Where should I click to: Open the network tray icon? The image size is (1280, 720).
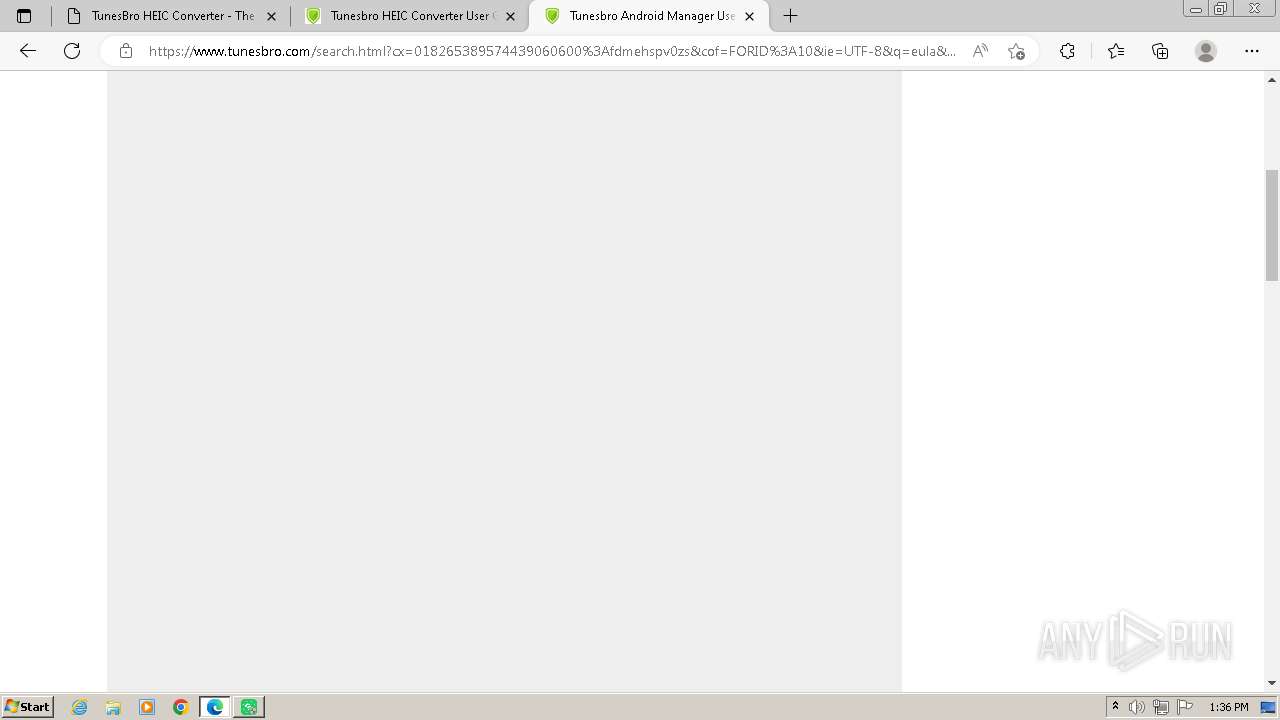pos(1161,707)
